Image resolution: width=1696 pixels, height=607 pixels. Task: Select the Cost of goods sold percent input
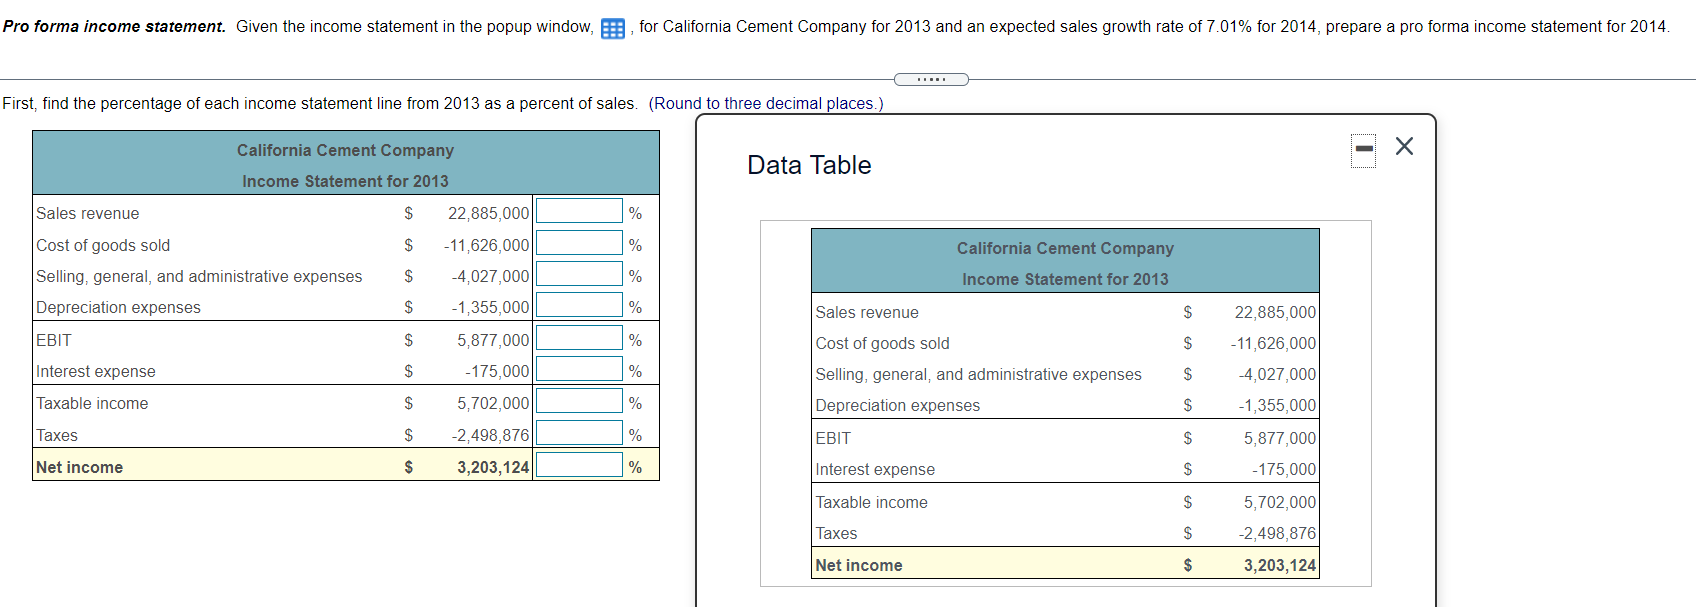coord(579,243)
